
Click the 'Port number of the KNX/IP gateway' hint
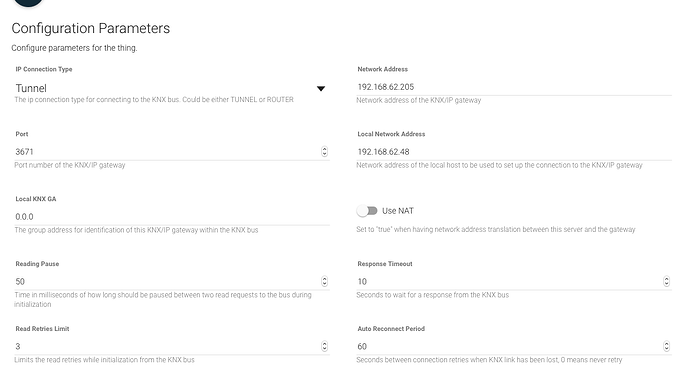(70, 165)
